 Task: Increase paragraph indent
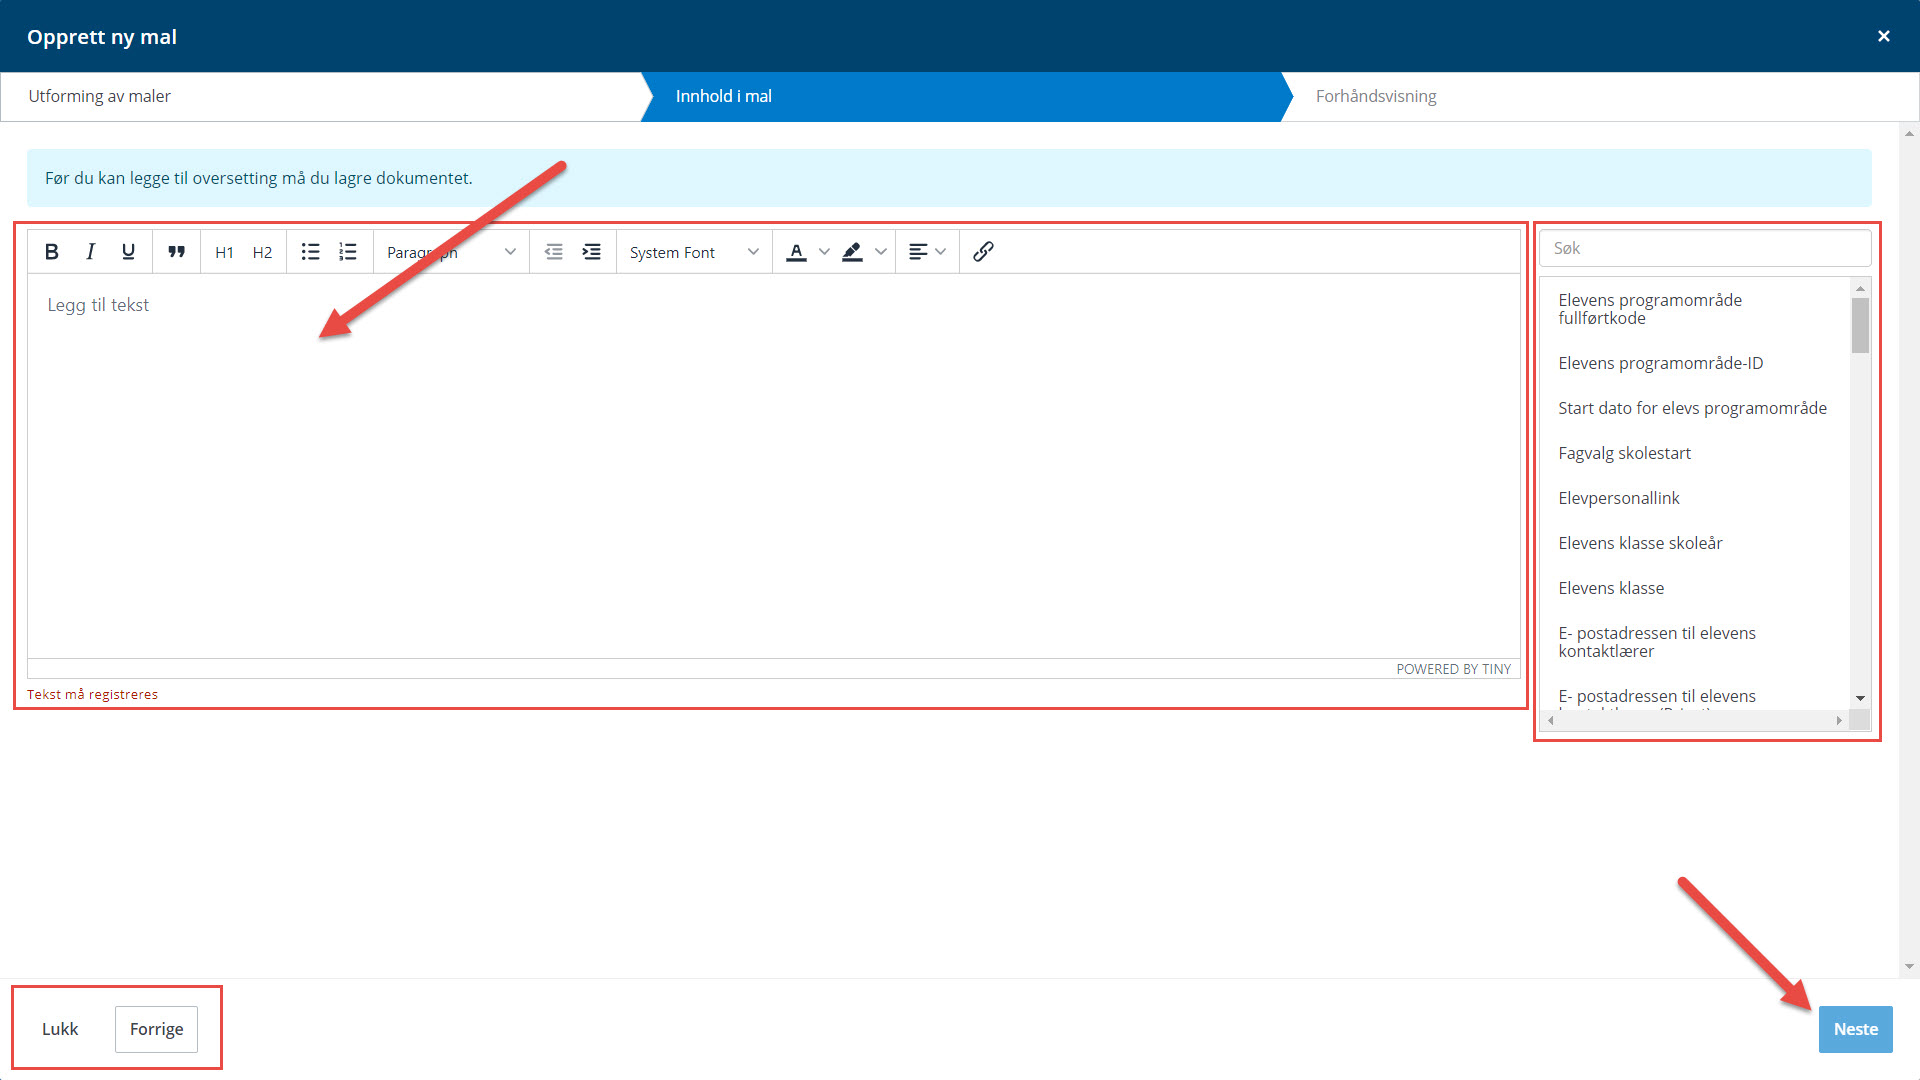point(592,252)
